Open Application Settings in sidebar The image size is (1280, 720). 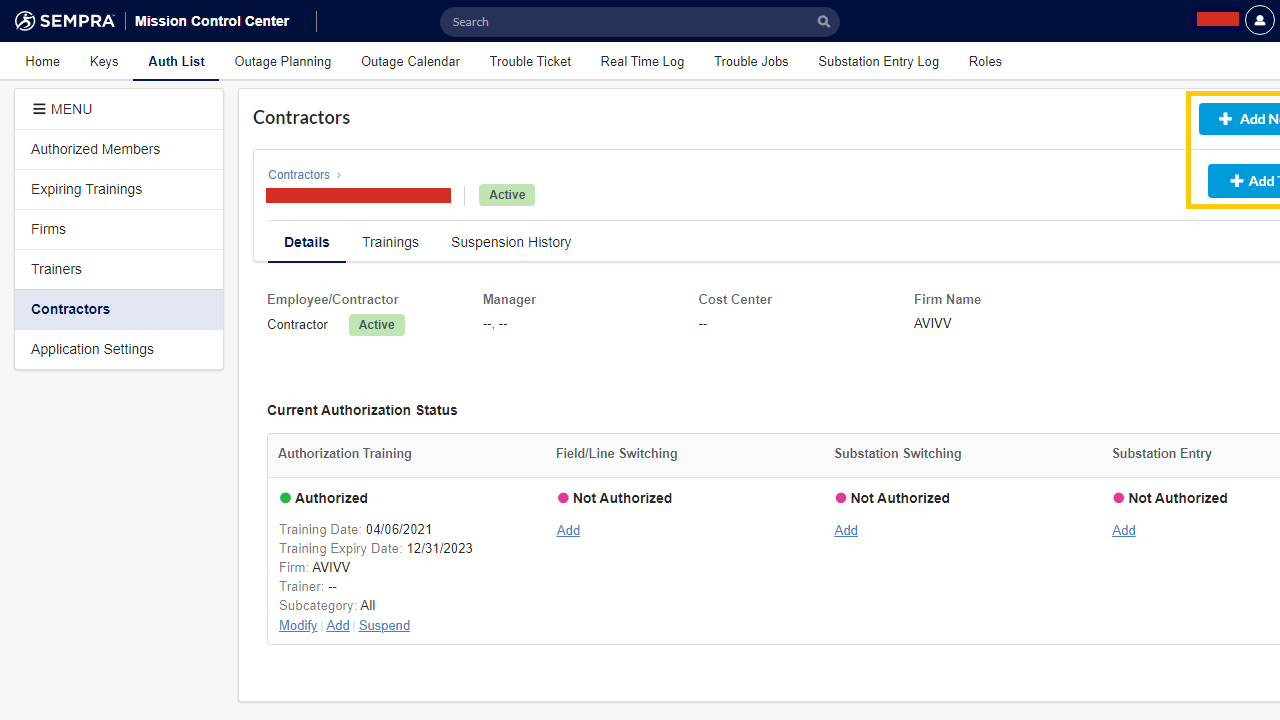pyautogui.click(x=92, y=349)
